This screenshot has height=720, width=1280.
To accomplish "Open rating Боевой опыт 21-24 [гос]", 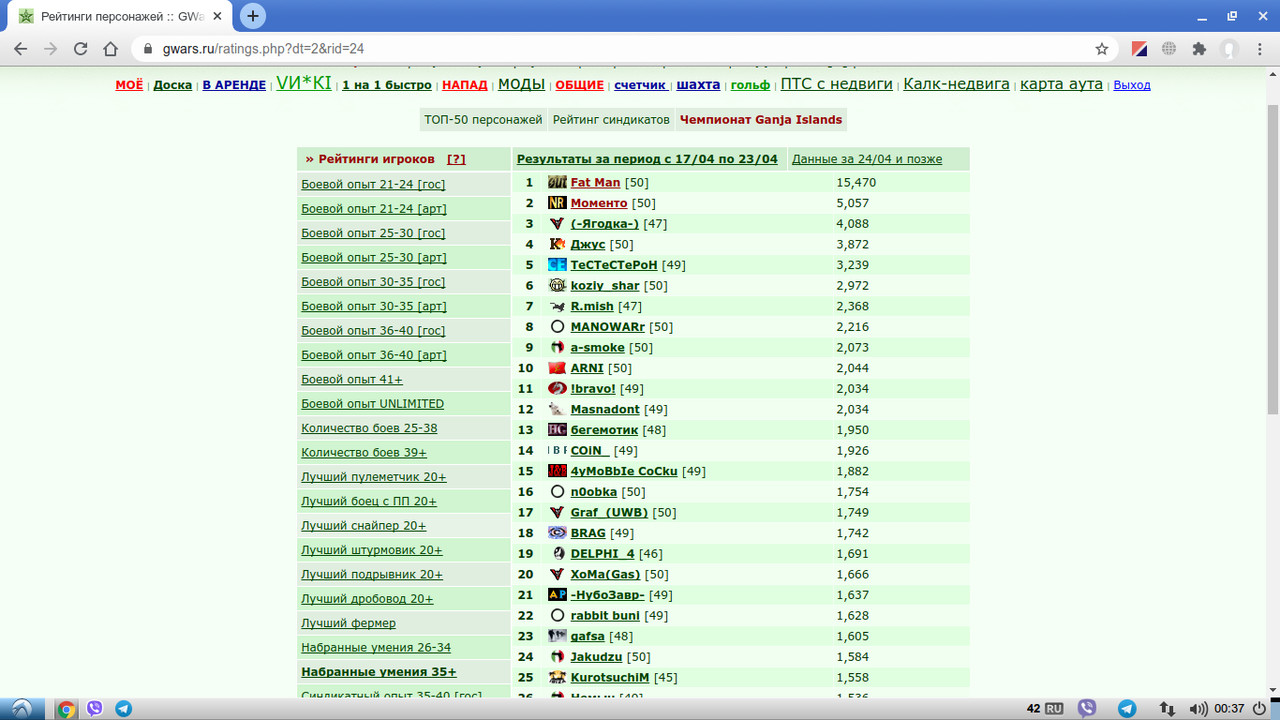I will [373, 184].
